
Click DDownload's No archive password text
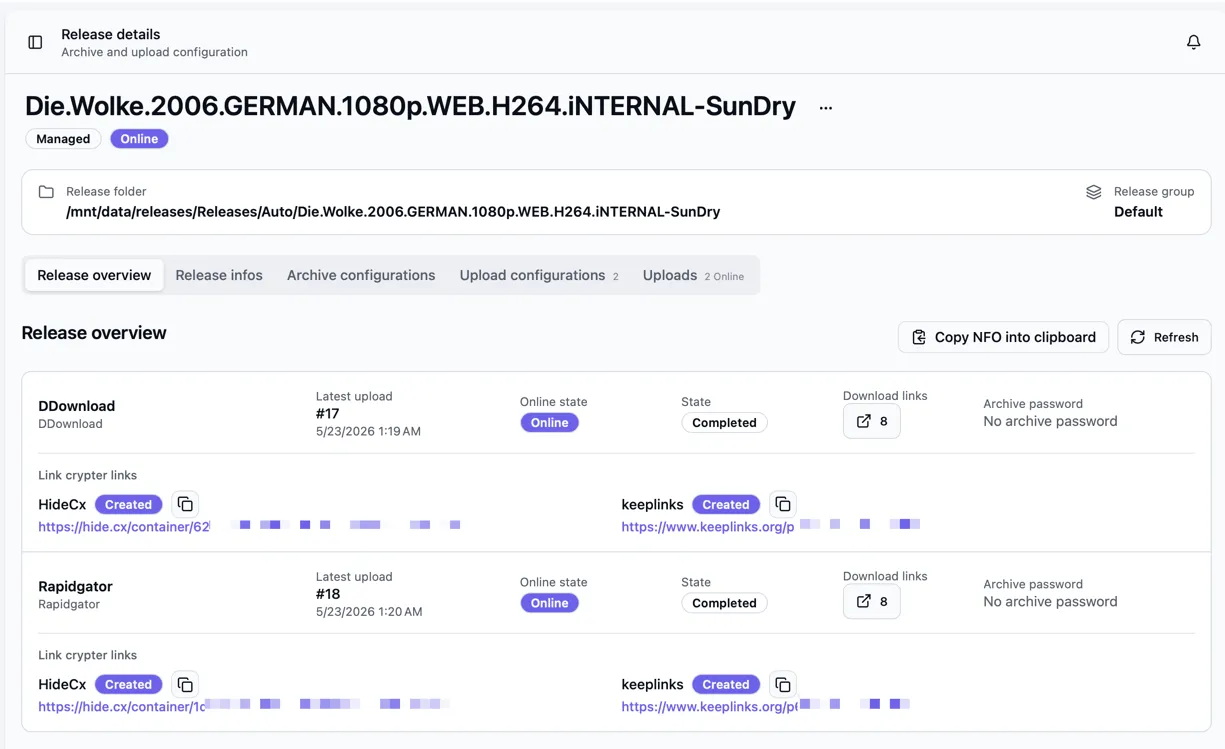click(1050, 421)
